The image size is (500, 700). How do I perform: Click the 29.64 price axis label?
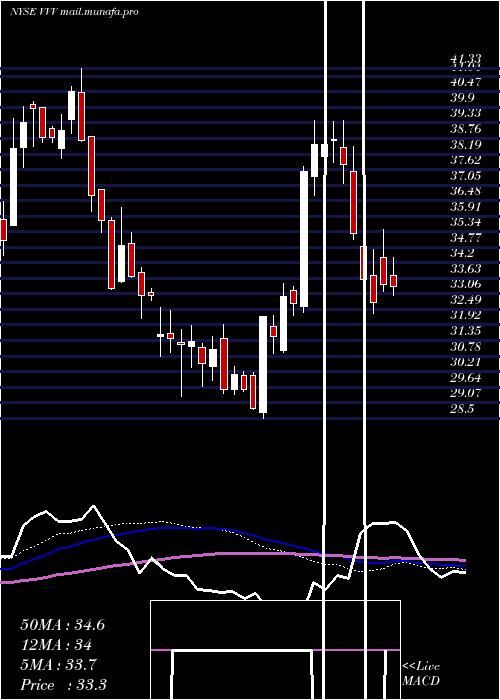pyautogui.click(x=465, y=378)
